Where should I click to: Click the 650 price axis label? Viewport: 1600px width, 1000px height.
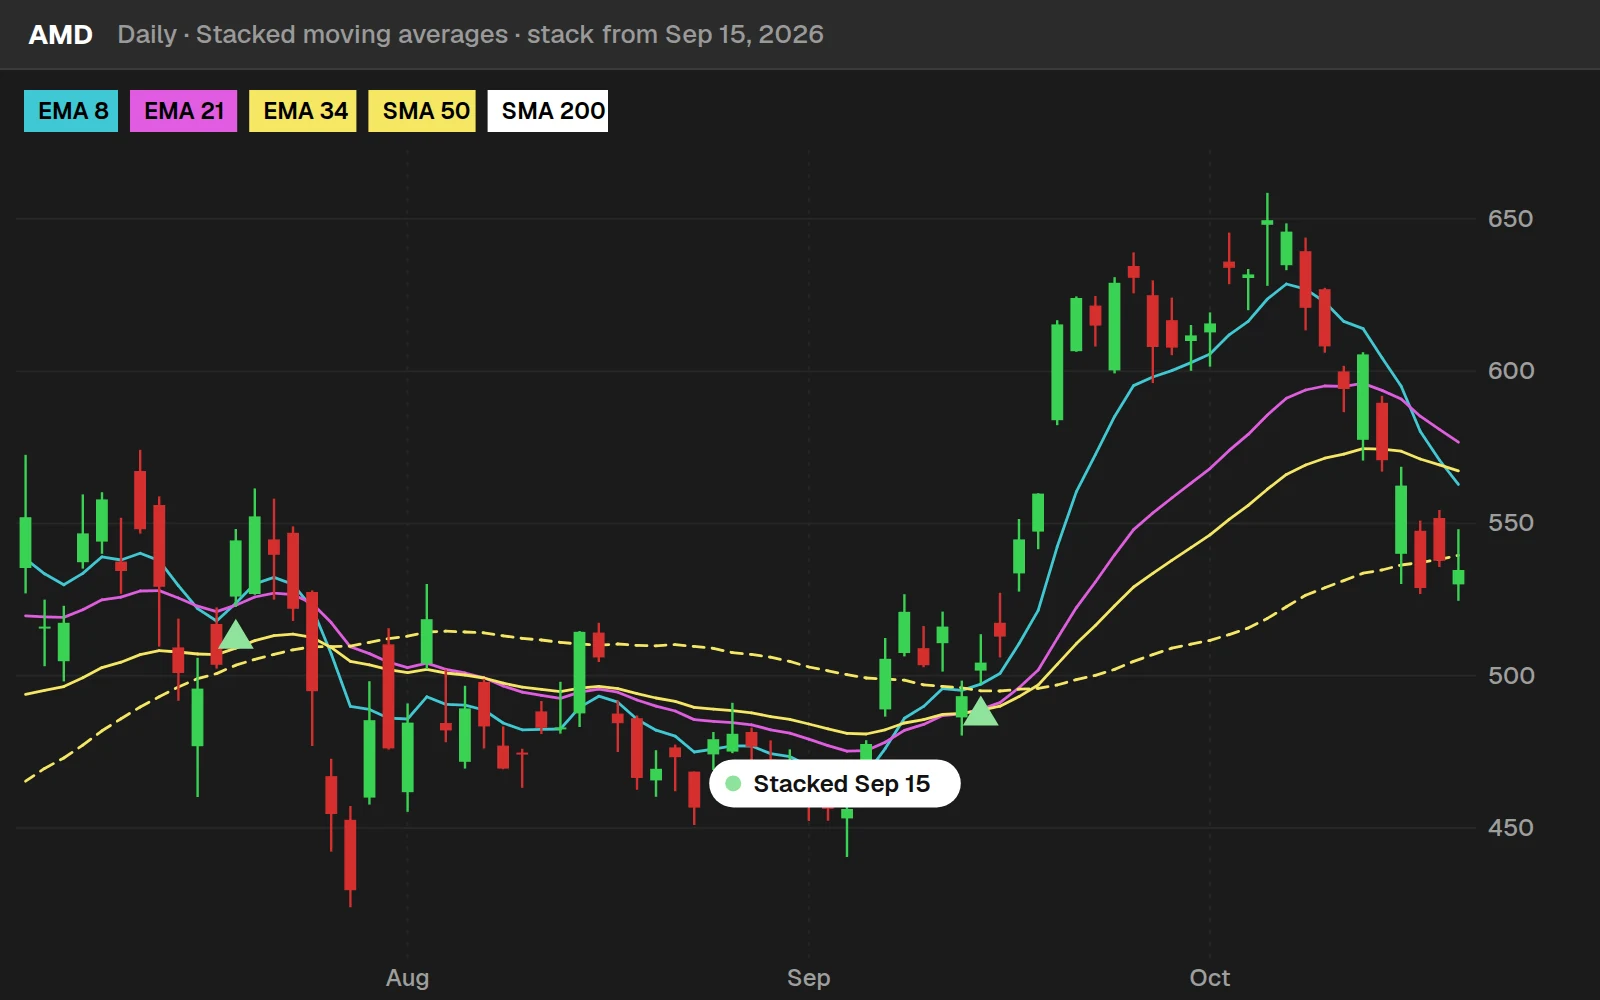(1510, 219)
